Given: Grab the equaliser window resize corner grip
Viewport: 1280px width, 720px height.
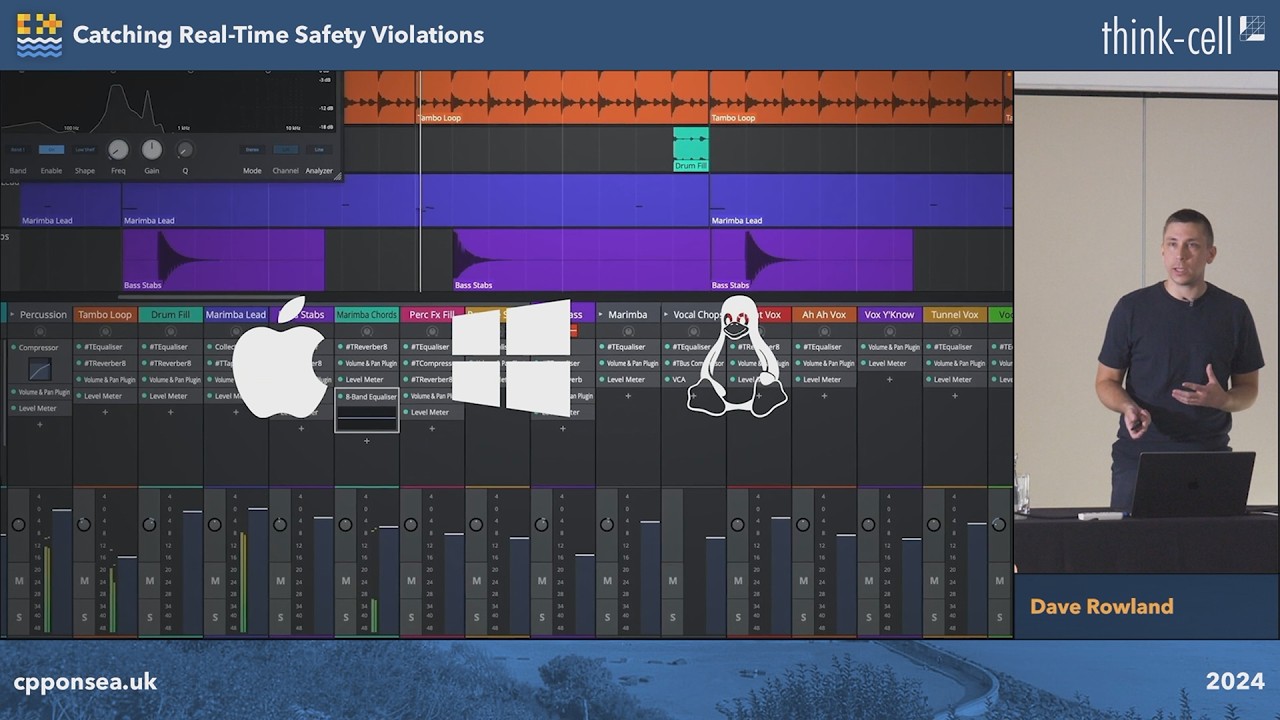Looking at the screenshot, I should [x=337, y=176].
